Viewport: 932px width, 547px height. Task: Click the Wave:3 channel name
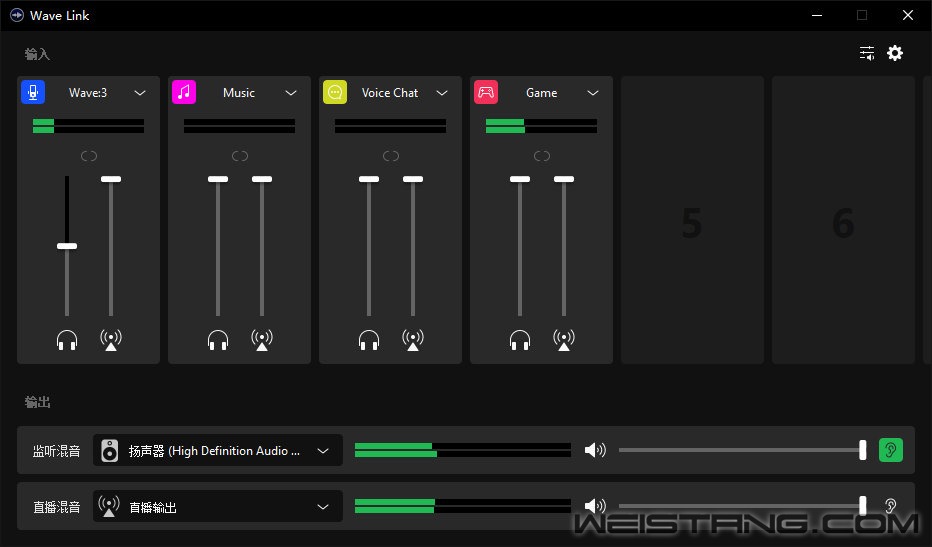88,93
